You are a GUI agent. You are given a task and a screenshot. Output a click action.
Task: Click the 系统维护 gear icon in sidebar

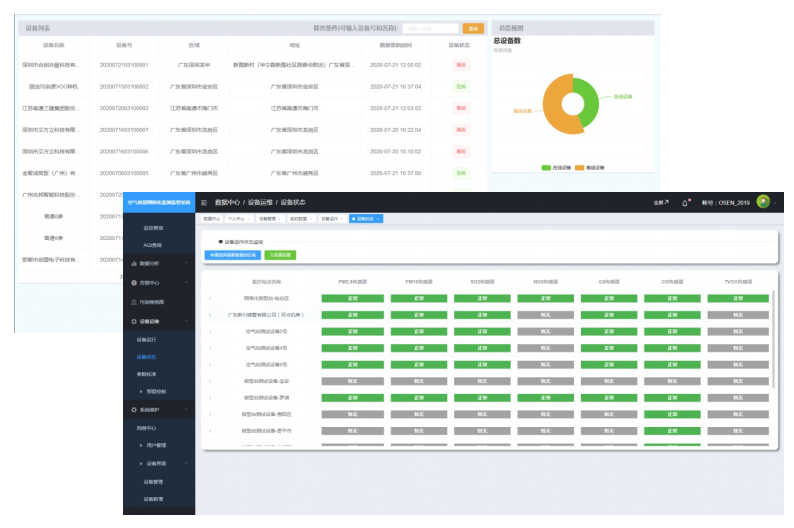pos(134,409)
